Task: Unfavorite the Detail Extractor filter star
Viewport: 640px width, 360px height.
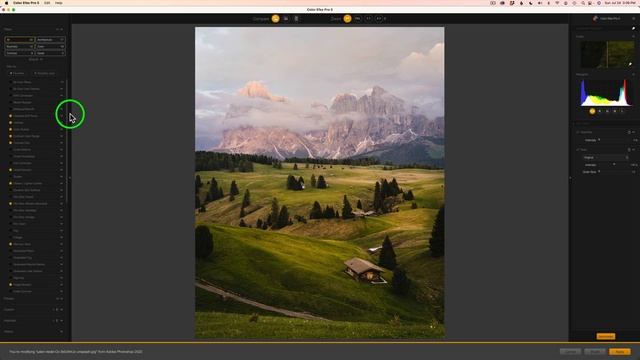Action: (x=11, y=170)
